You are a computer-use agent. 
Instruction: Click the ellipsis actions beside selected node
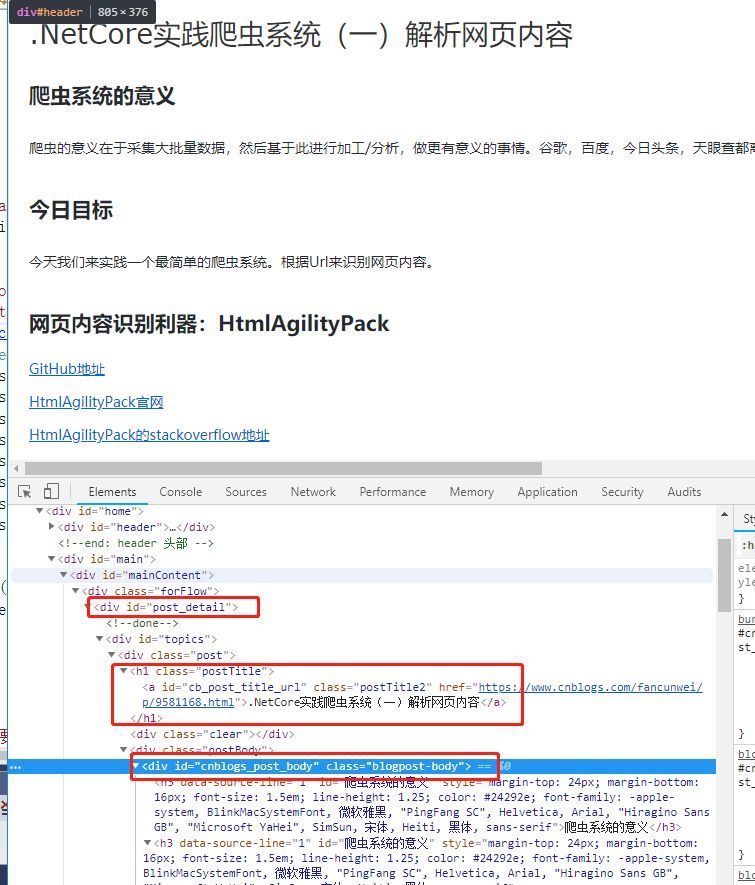[x=15, y=767]
